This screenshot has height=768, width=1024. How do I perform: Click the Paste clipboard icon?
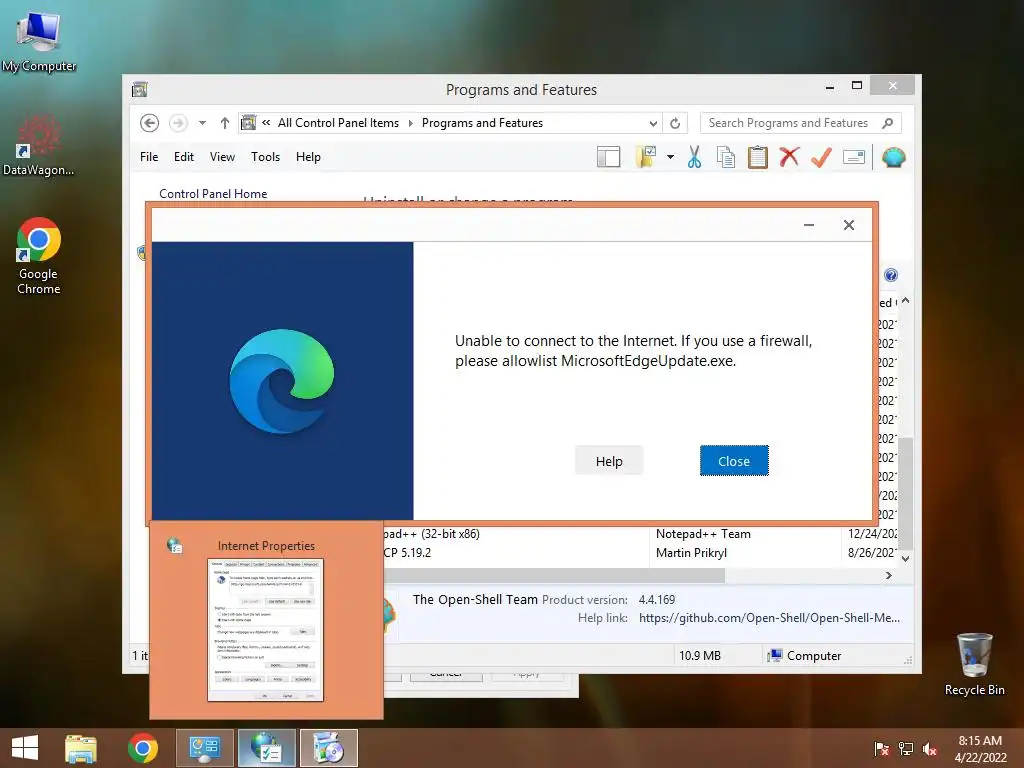click(x=758, y=157)
